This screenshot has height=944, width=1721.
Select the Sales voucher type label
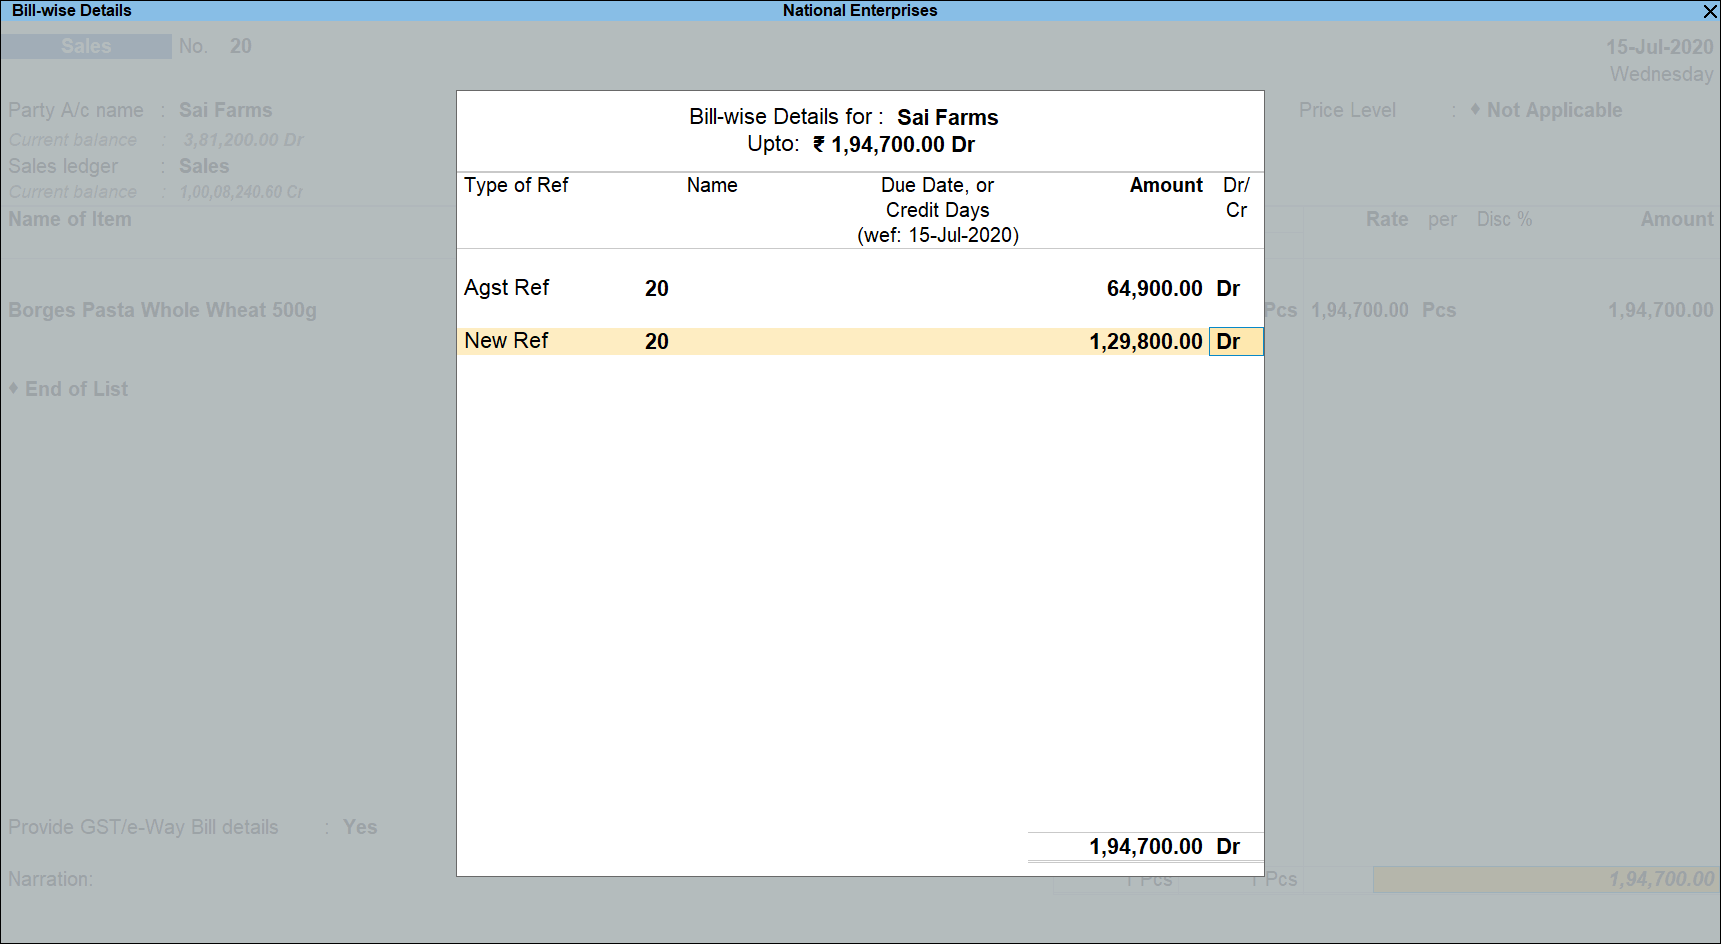click(x=86, y=46)
